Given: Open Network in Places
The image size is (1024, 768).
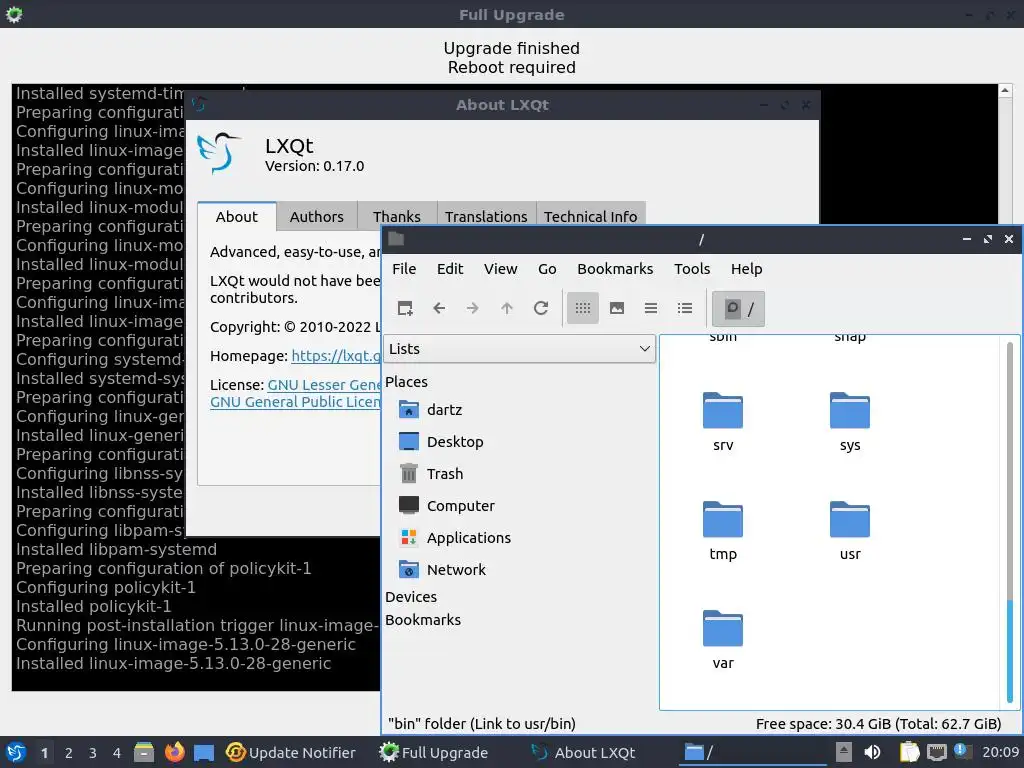Looking at the screenshot, I should click(x=442, y=570).
